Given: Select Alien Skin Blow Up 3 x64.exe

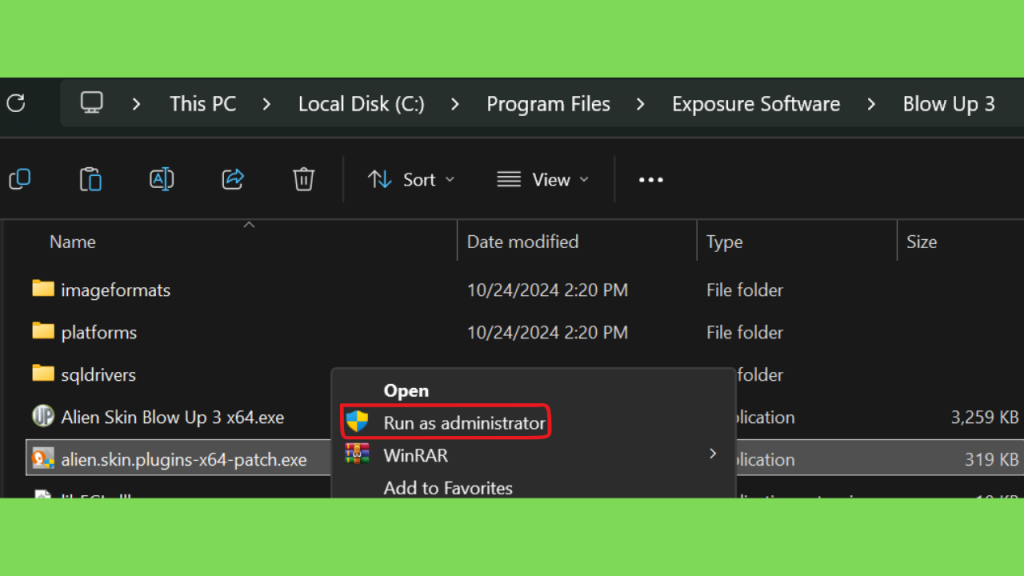Looking at the screenshot, I should (172, 417).
